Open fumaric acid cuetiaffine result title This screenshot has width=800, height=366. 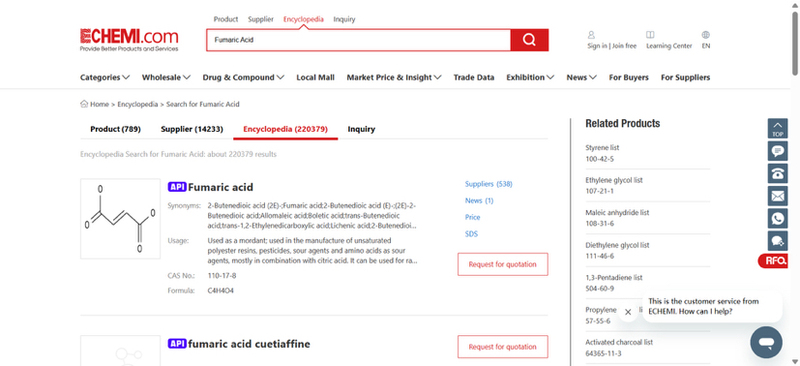click(249, 344)
